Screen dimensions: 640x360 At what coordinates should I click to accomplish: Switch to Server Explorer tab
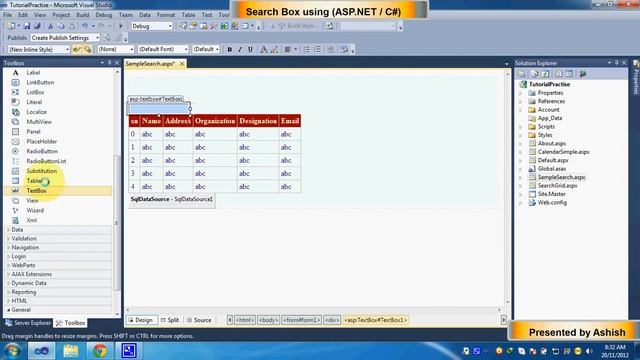click(x=28, y=323)
